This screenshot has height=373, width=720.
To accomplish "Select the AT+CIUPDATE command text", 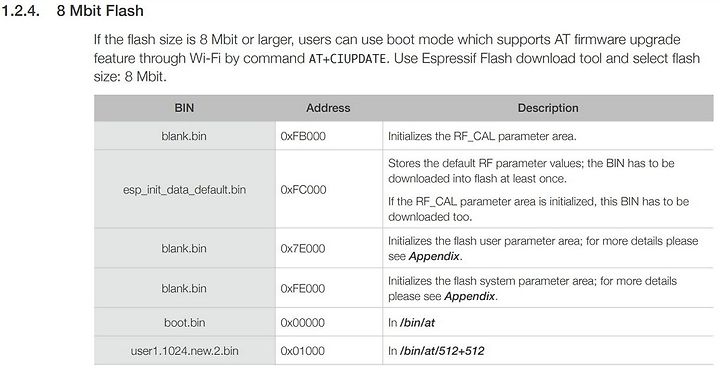I will coord(349,59).
